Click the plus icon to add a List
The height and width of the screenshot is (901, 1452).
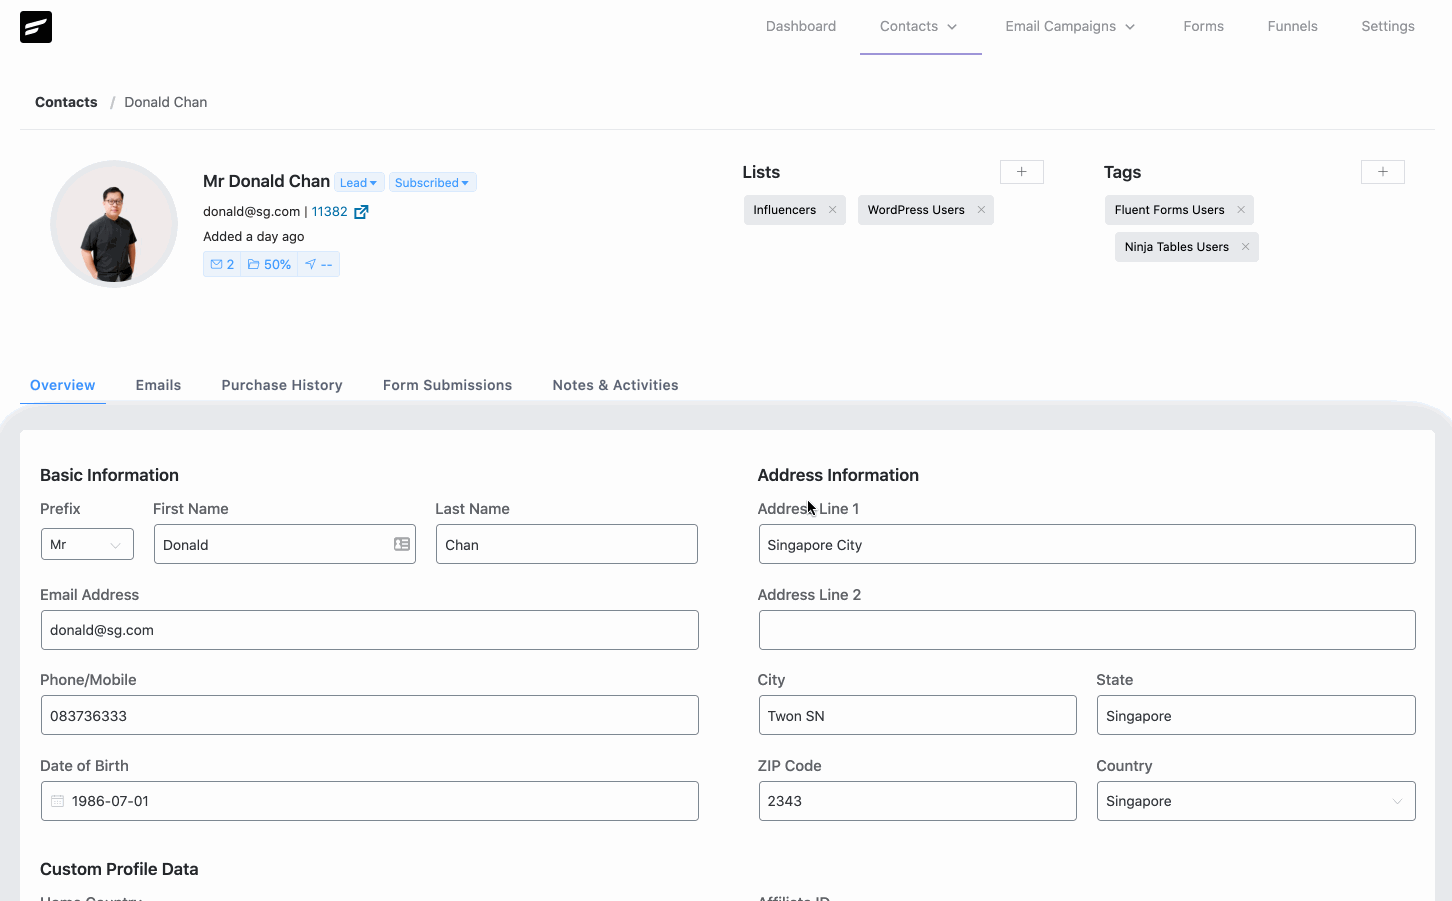1021,171
